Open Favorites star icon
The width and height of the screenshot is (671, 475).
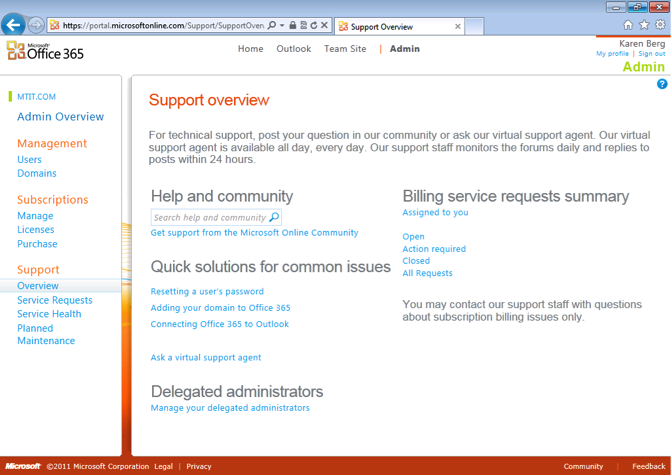click(644, 25)
